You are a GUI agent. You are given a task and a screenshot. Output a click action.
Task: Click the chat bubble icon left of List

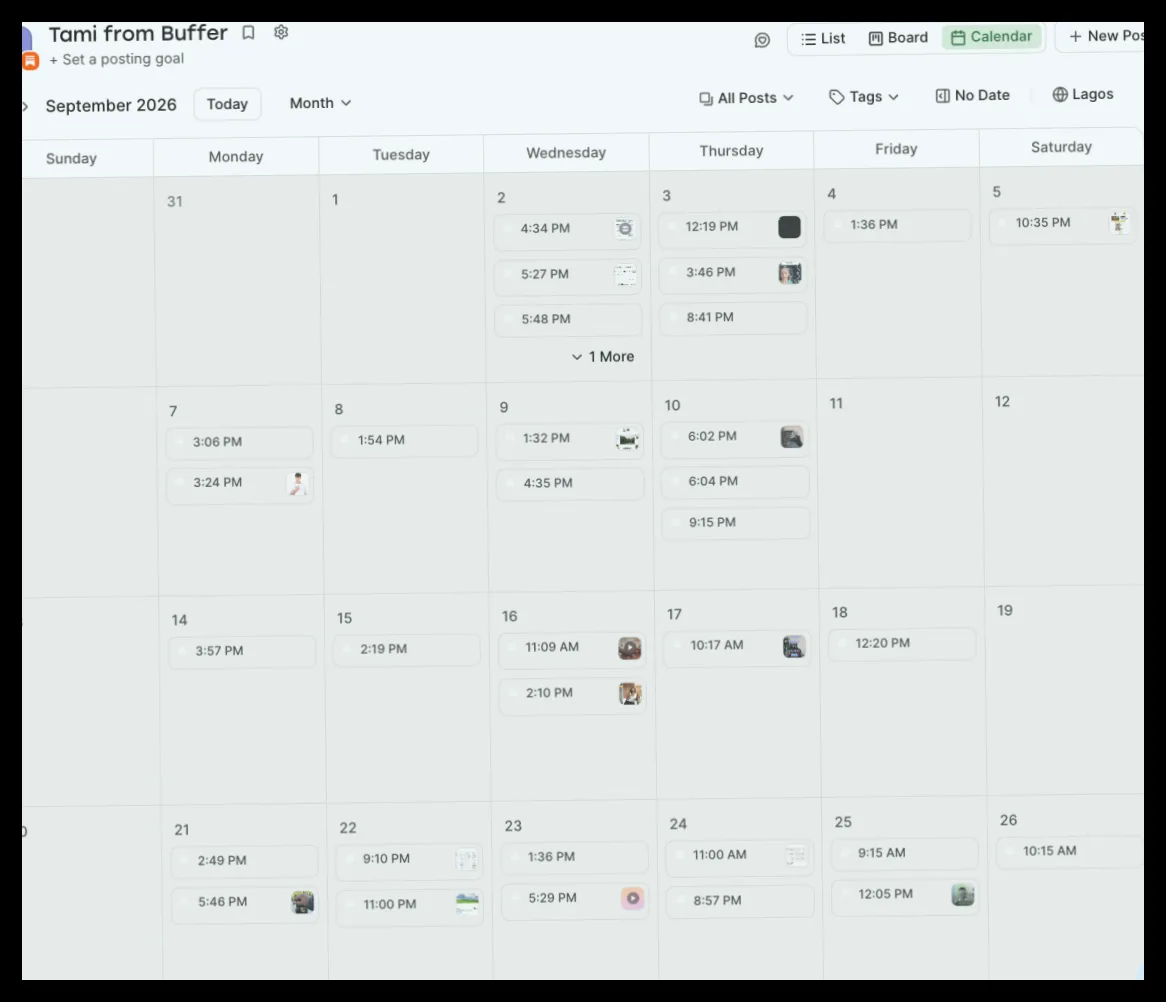762,40
